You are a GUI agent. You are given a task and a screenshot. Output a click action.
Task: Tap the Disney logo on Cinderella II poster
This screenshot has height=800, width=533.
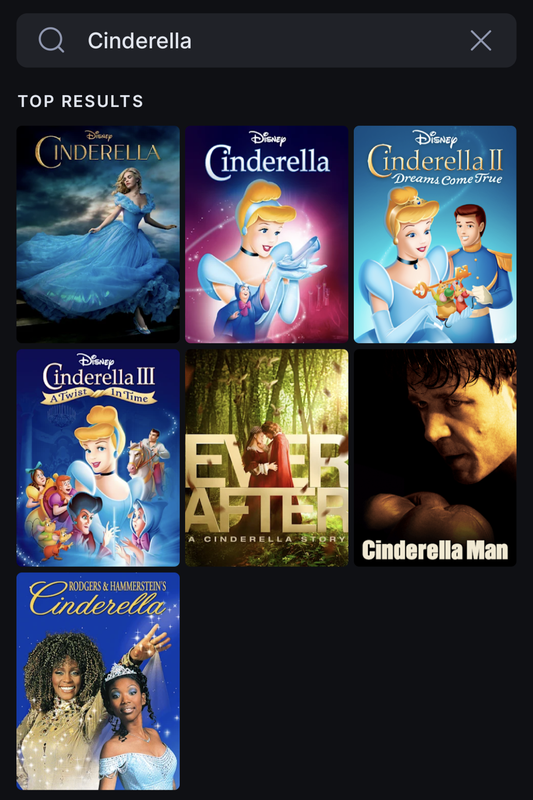click(435, 138)
